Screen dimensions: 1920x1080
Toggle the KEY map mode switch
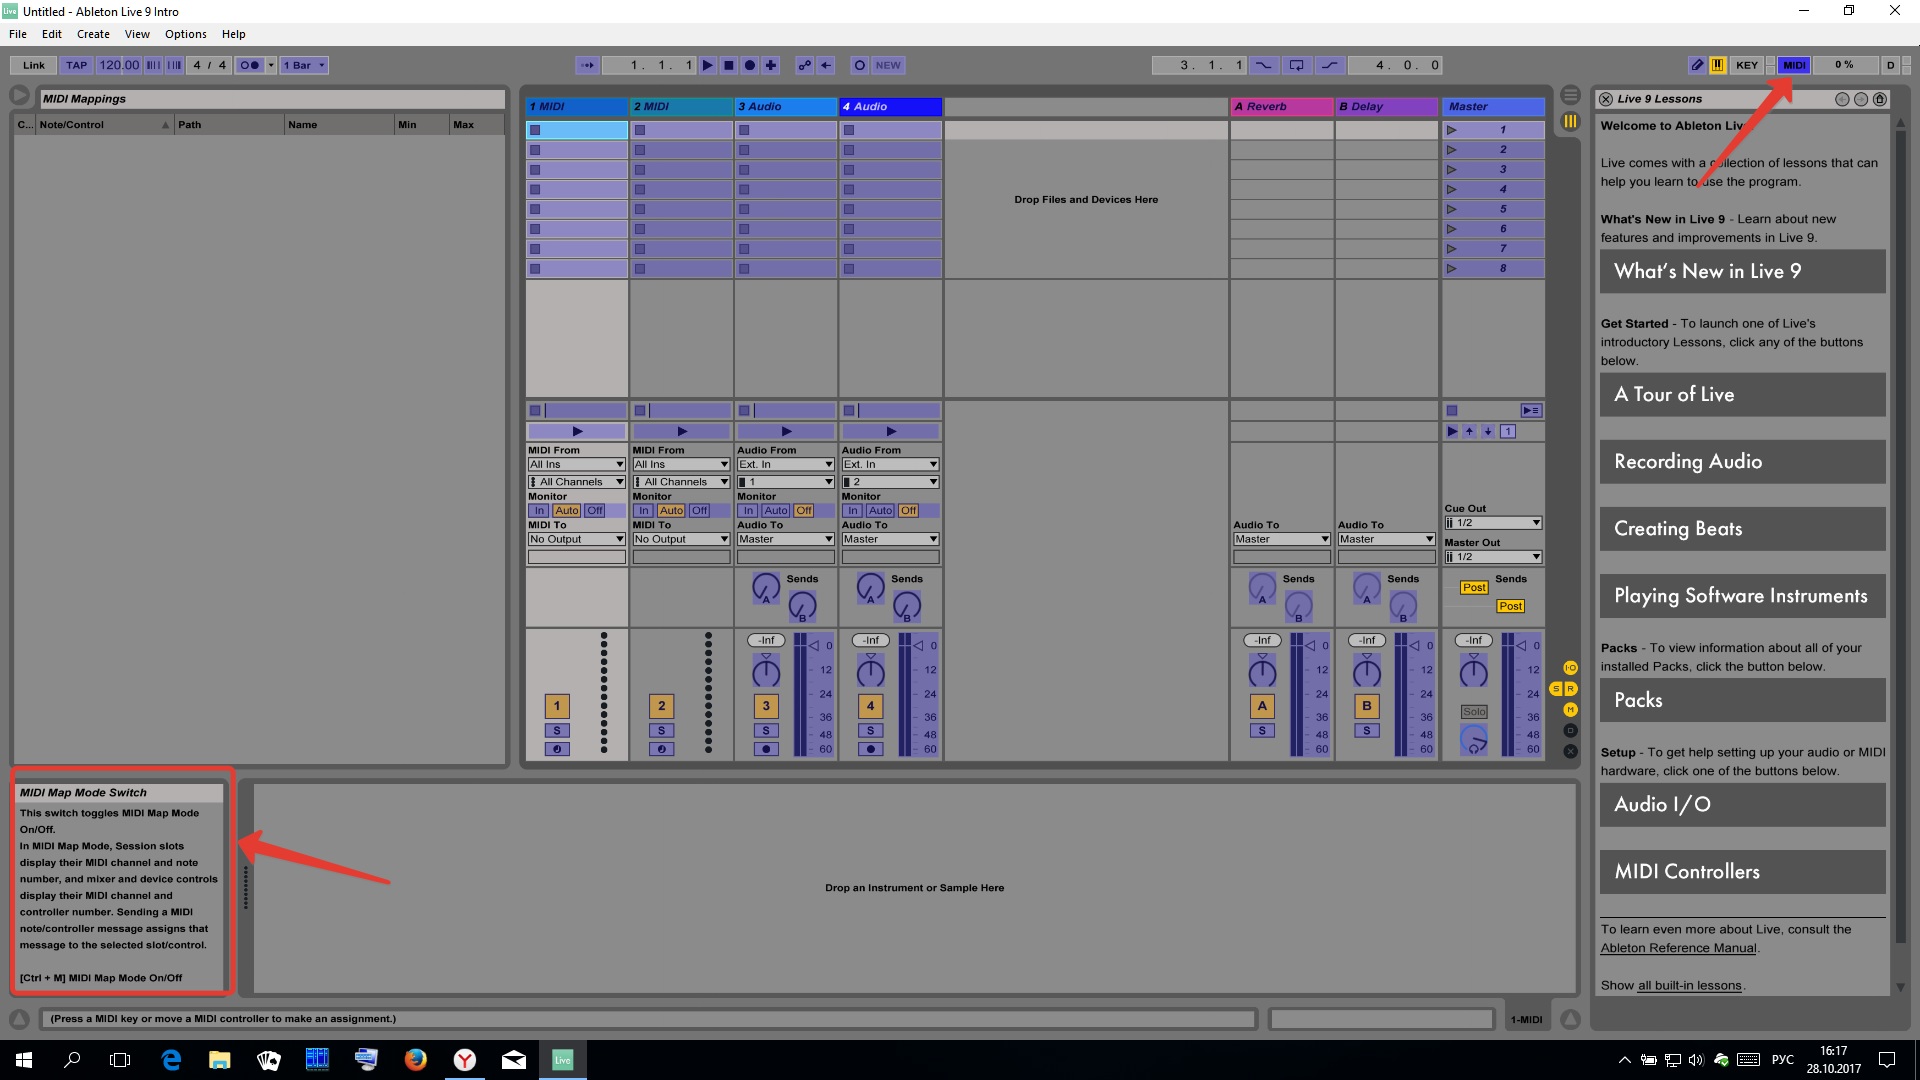tap(1746, 65)
